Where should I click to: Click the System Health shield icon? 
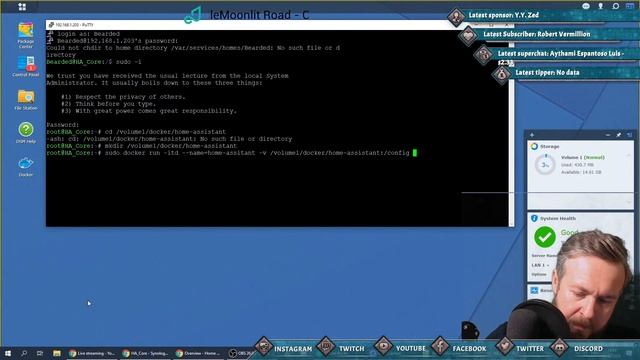(534, 218)
